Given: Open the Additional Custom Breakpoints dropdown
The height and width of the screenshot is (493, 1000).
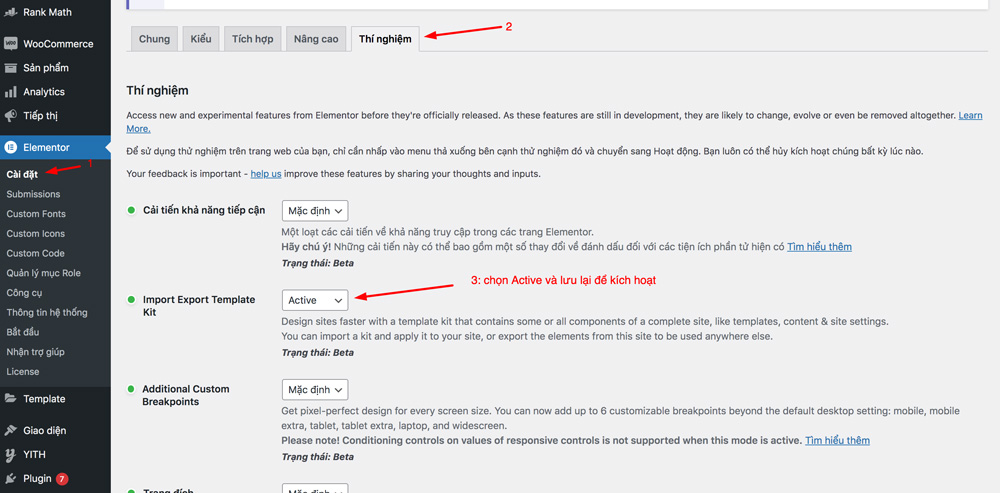Looking at the screenshot, I should click(315, 389).
